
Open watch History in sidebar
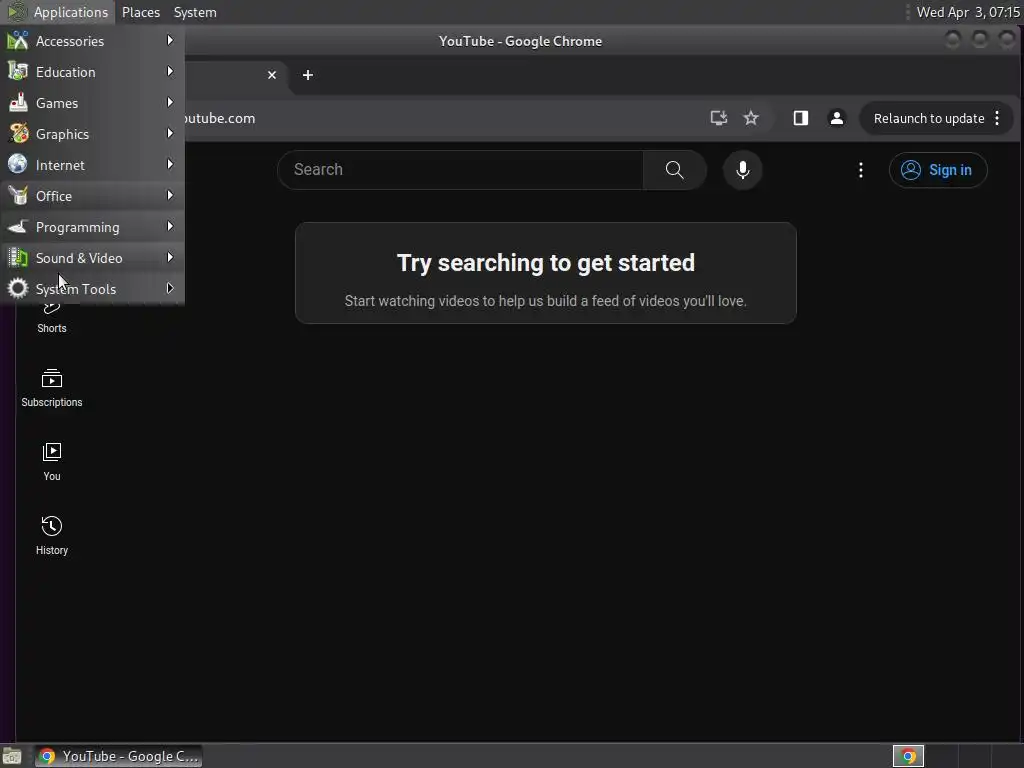point(52,536)
